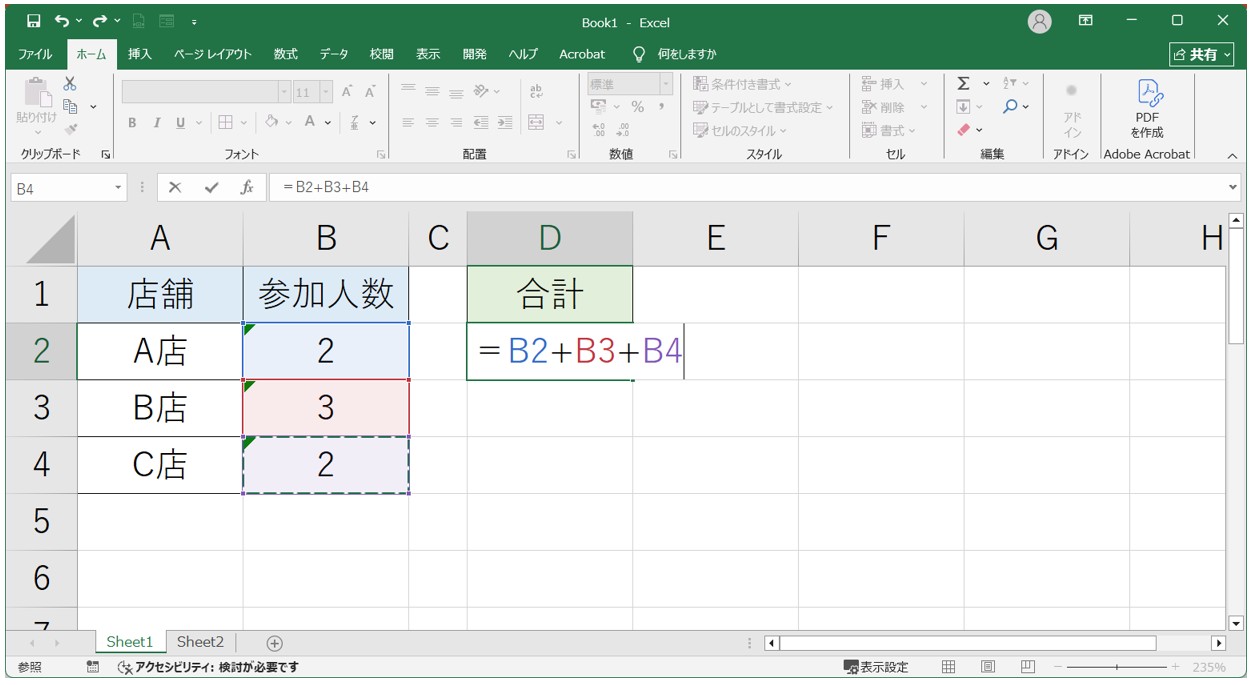Image resolution: width=1252 pixels, height=685 pixels.
Task: Switch to Sheet2 tab
Action: 201,642
